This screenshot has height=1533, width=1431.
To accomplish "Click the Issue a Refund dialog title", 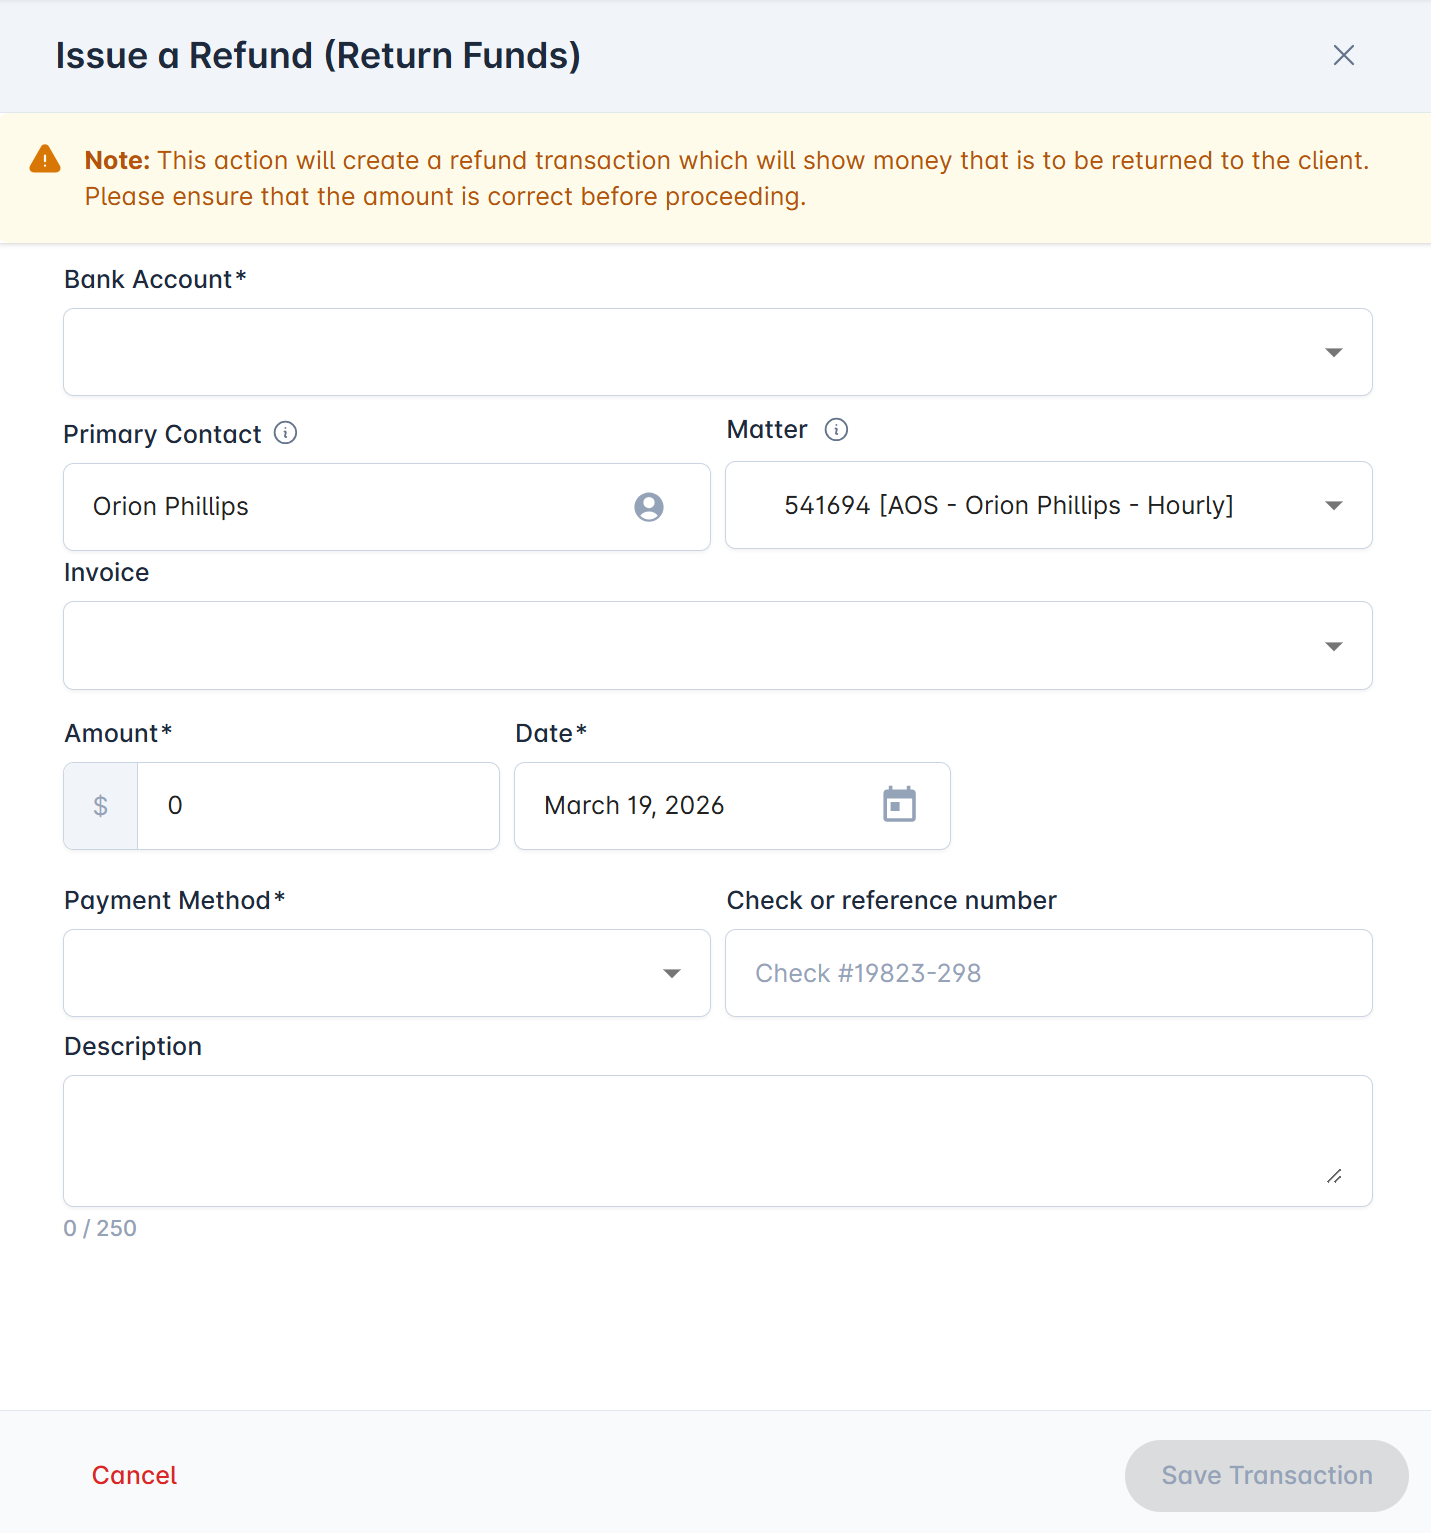I will point(318,56).
